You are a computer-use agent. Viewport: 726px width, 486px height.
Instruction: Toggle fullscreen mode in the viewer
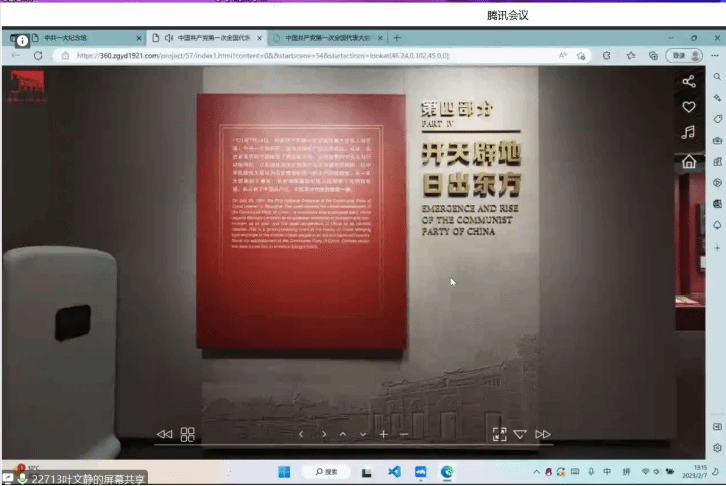pyautogui.click(x=499, y=434)
